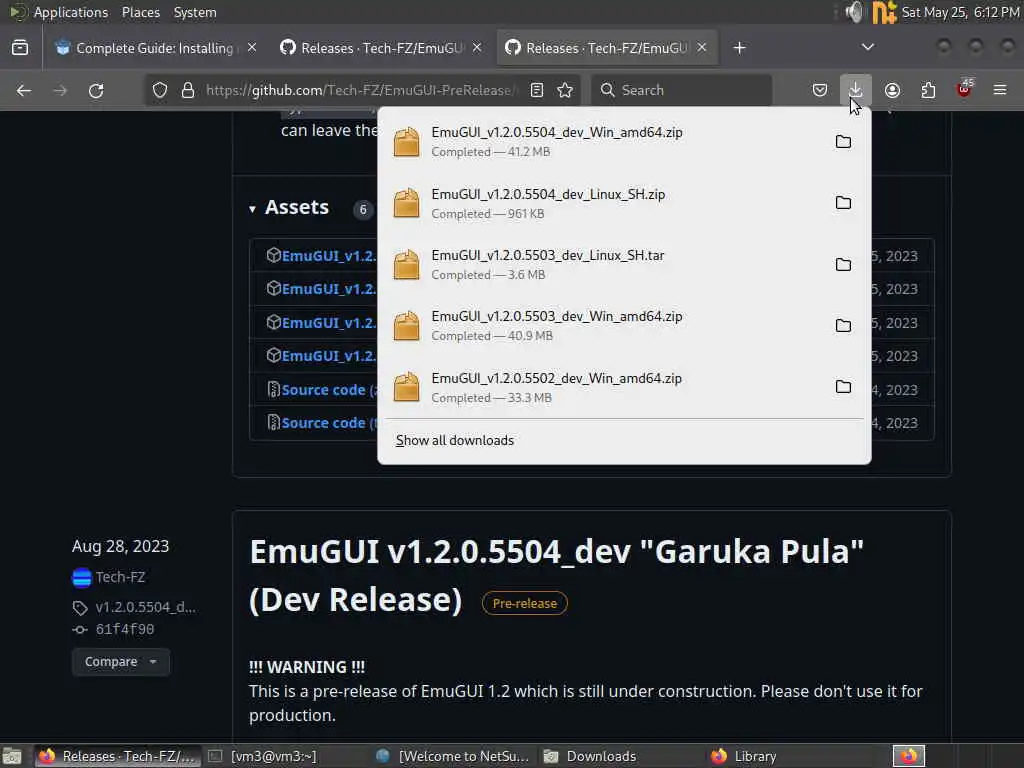
Task: Open Firefox account menu
Action: point(892,90)
